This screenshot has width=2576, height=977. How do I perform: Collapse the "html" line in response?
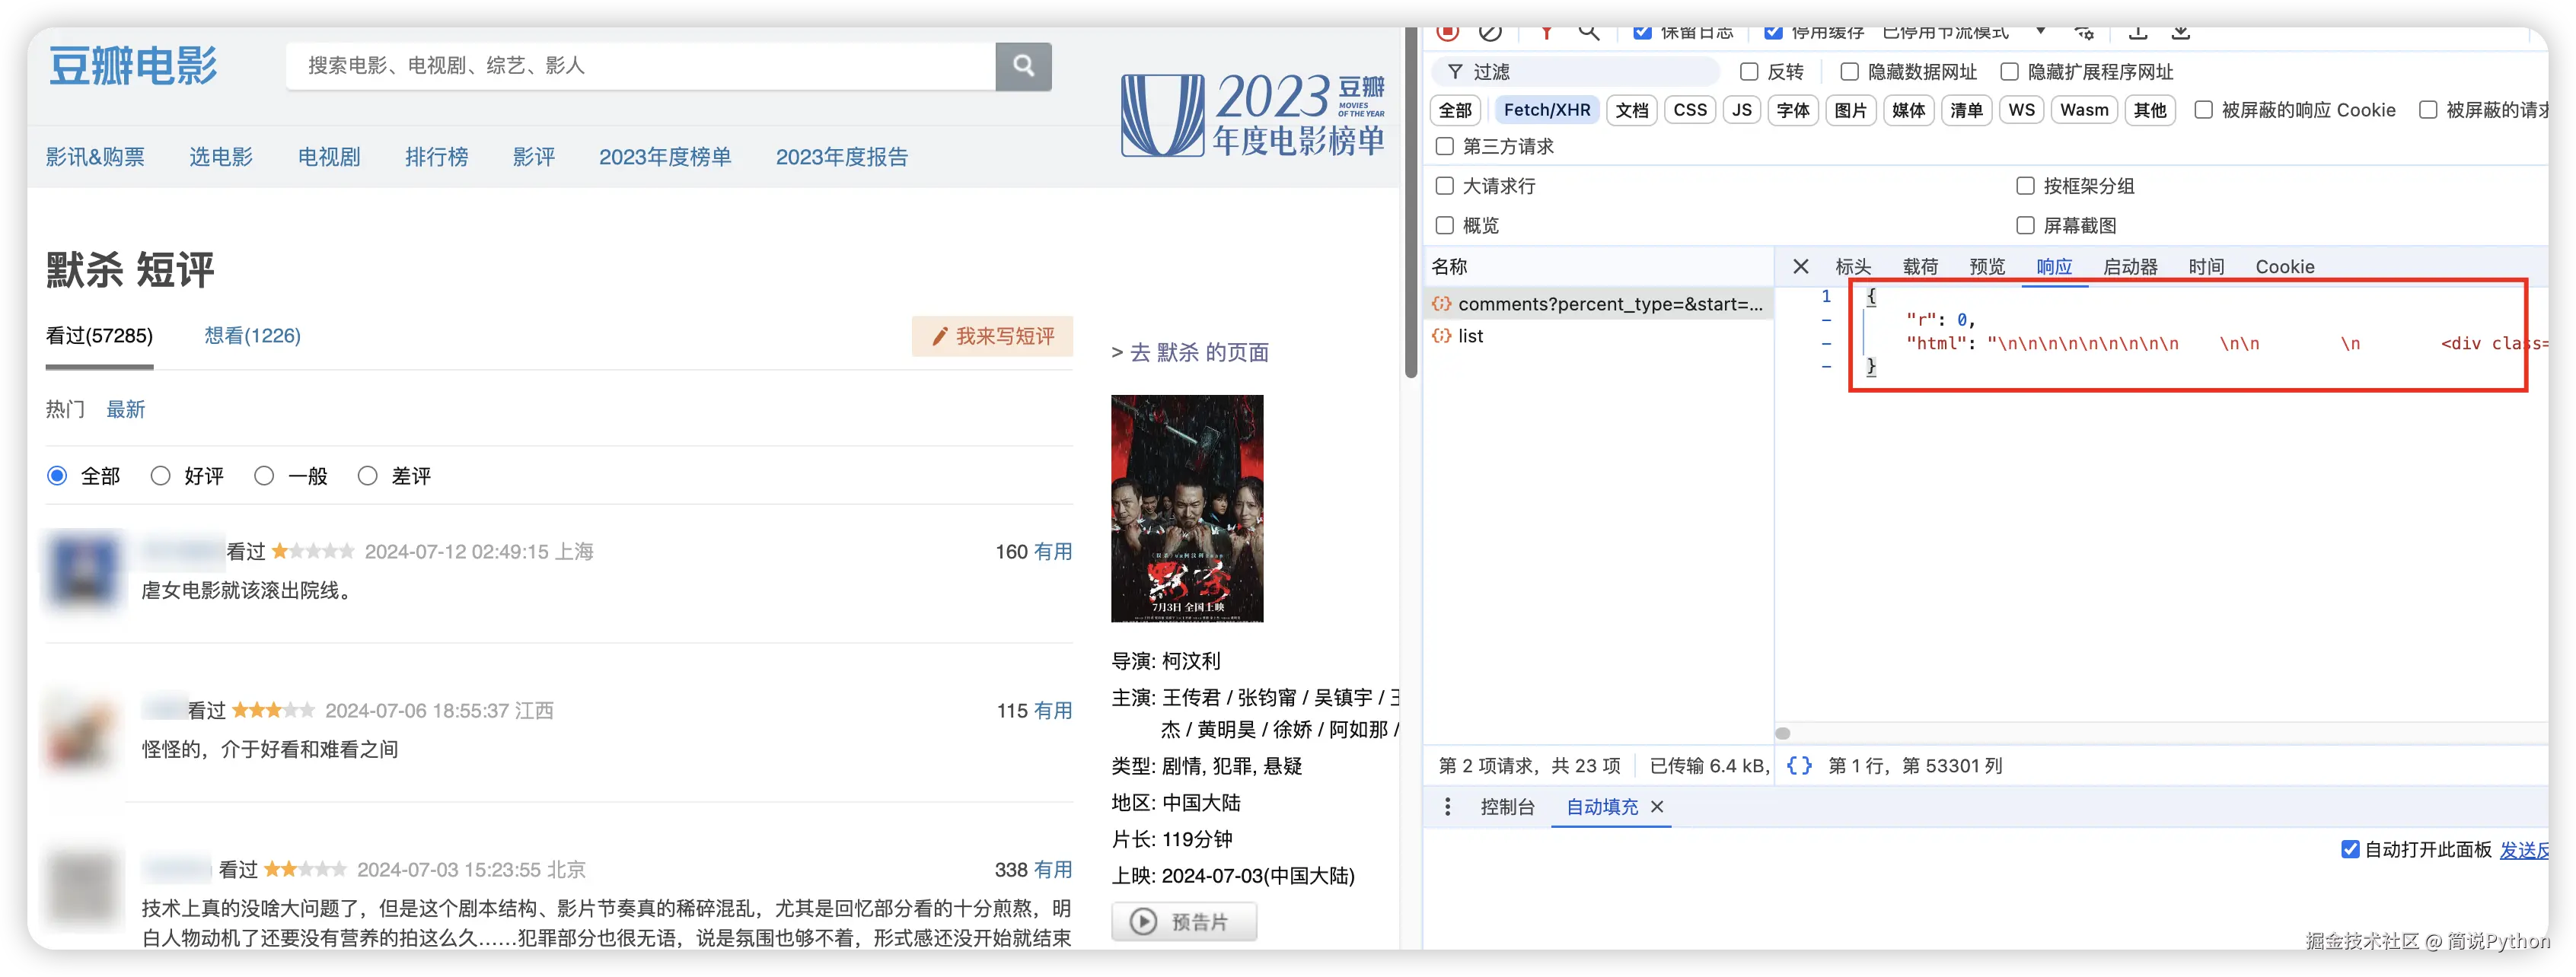(x=1826, y=344)
